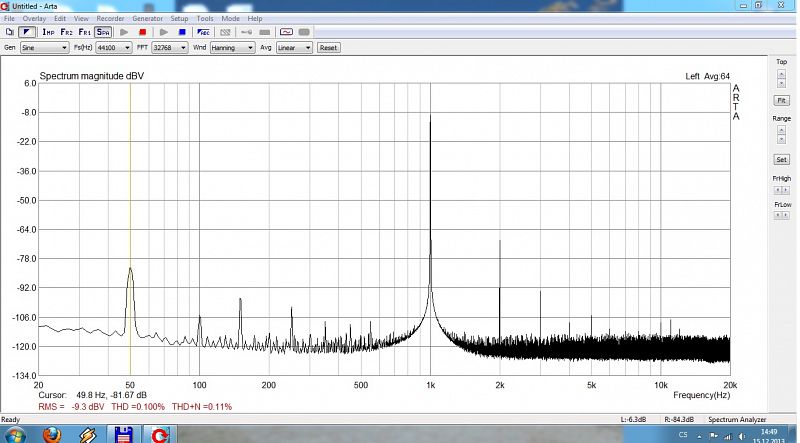Click FrHigh left arrow
Image resolution: width=800 pixels, height=443 pixels.
[778, 190]
